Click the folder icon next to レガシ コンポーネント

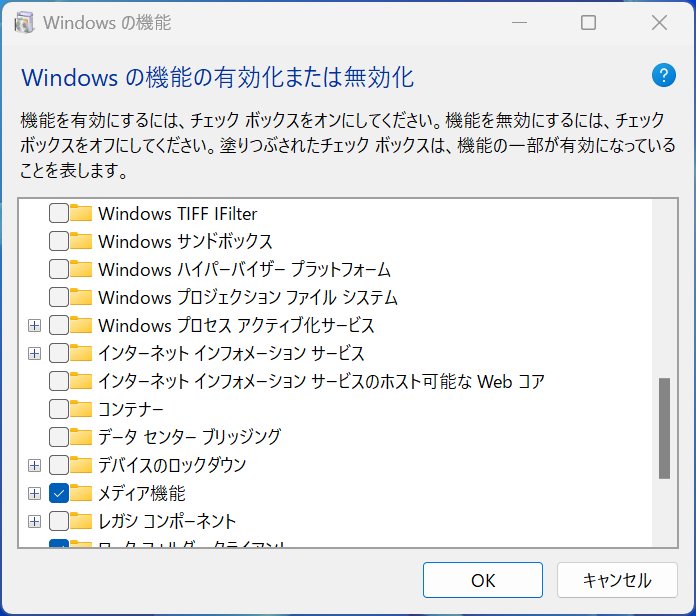coord(81,521)
